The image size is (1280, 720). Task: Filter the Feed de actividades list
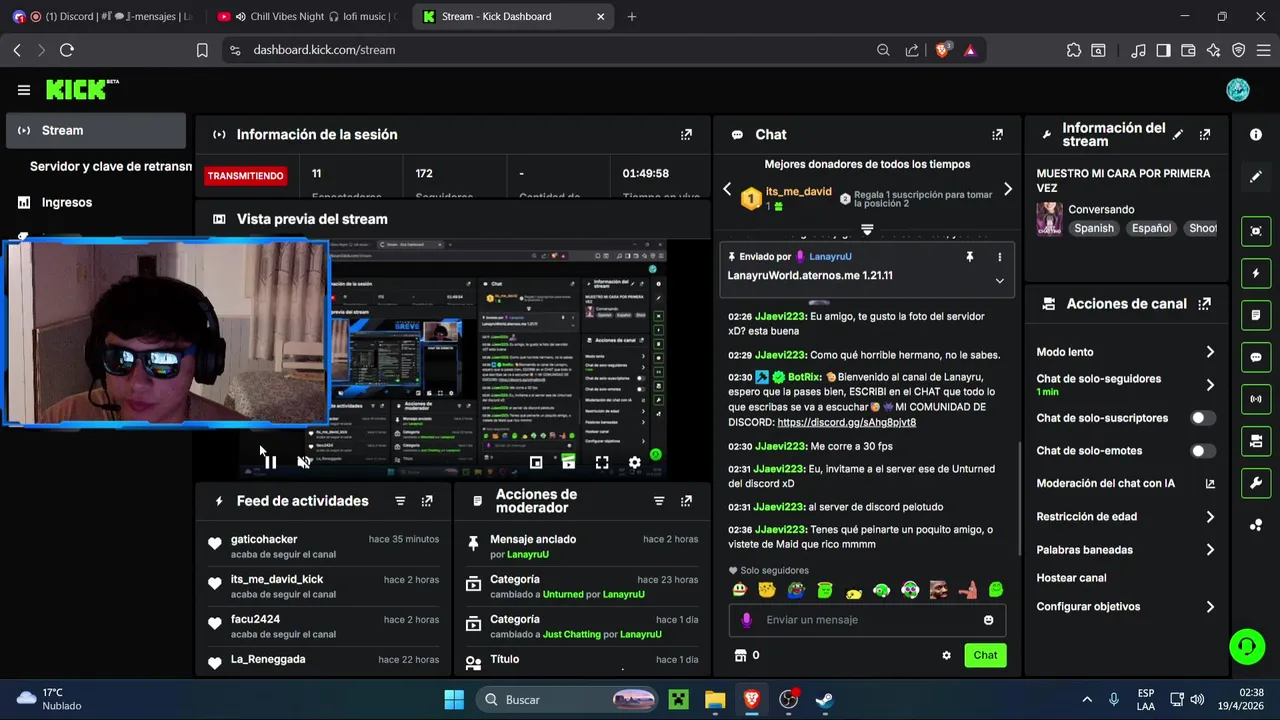400,501
